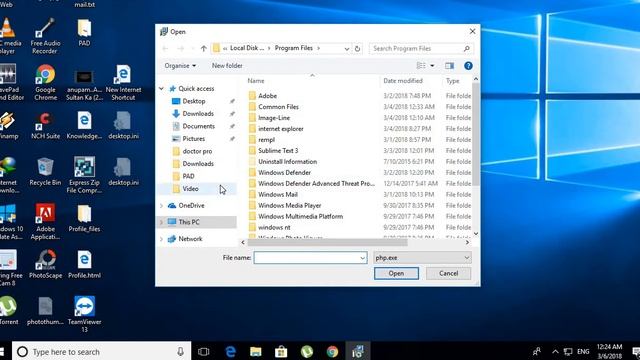The image size is (640, 360).
Task: Open File Explorer from the taskbar
Action: [256, 351]
